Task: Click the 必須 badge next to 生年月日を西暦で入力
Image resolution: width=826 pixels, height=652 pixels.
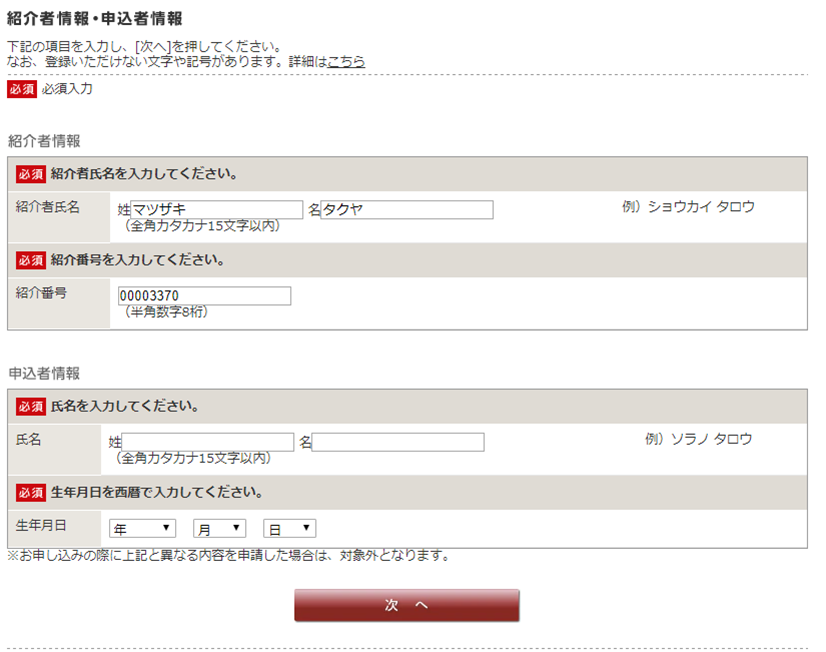Action: click(31, 492)
